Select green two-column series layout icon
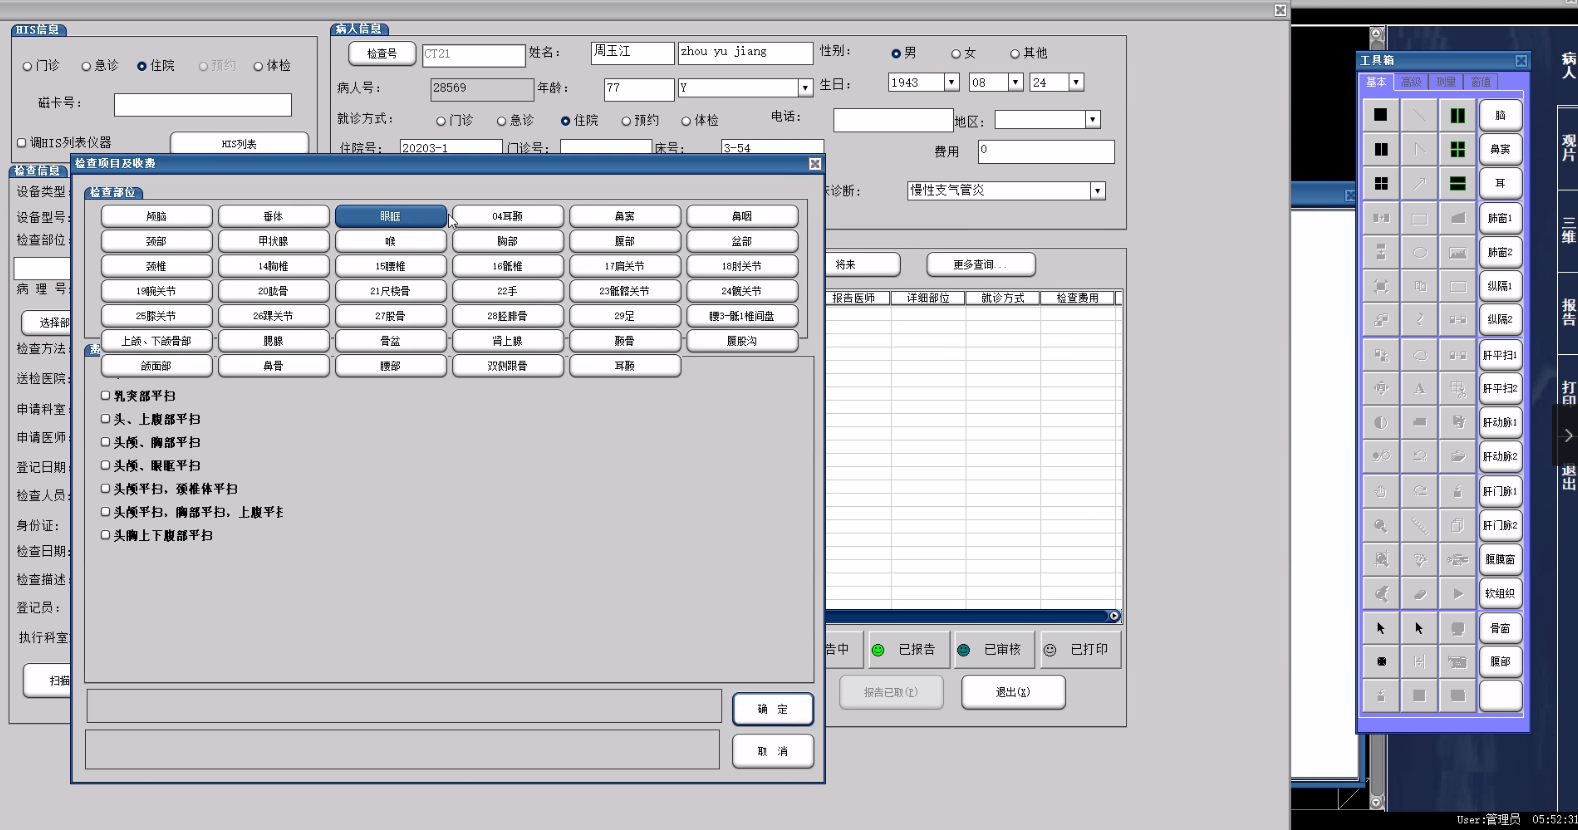1578x830 pixels. 1457,115
